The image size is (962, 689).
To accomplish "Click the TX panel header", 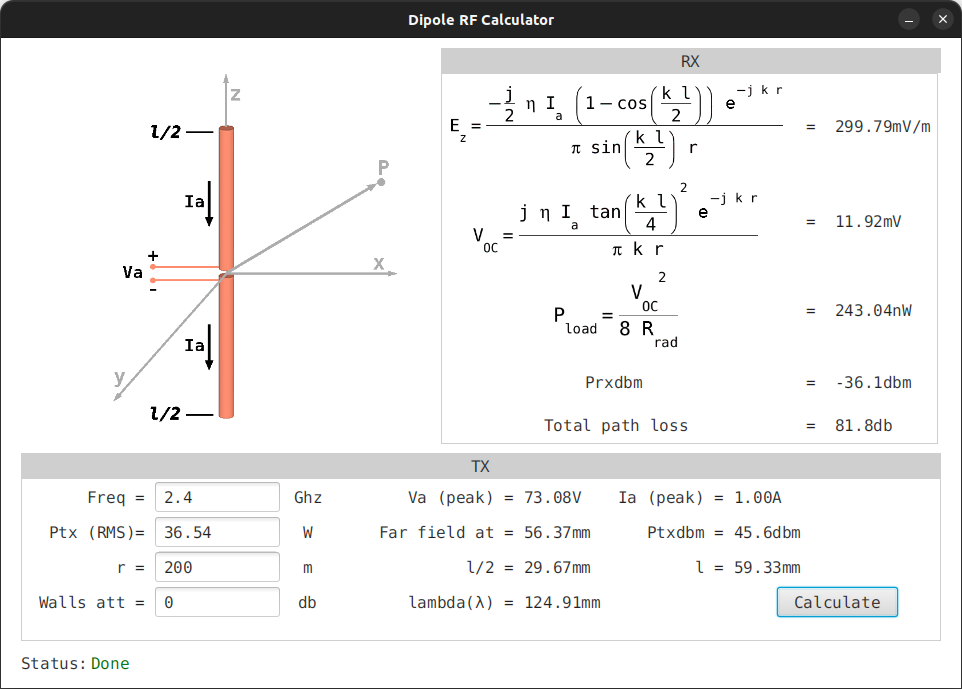I will click(x=480, y=466).
